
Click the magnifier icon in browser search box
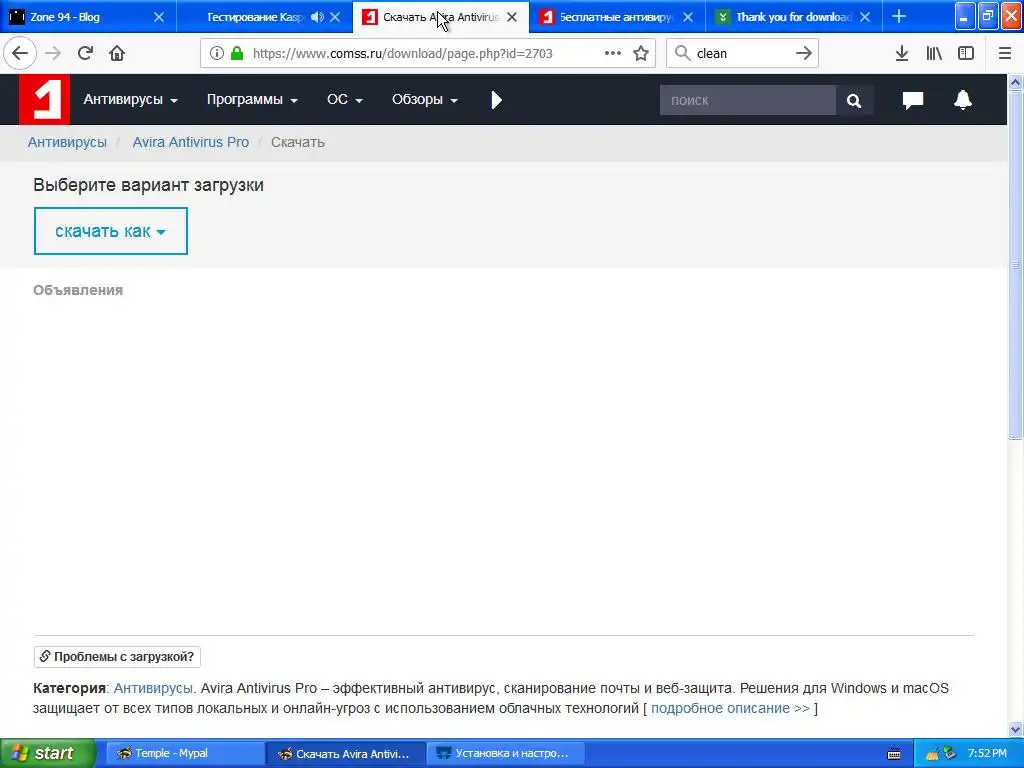click(x=682, y=54)
